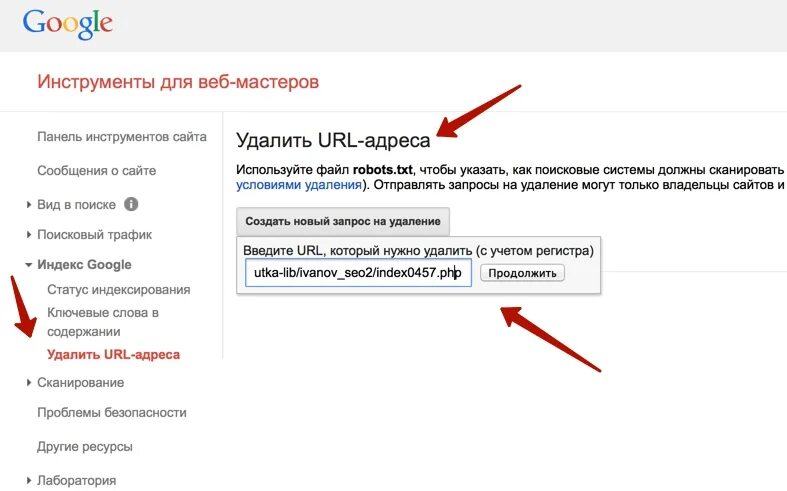Click the info icon next to Вид в поиске
The image size is (787, 491).
[131, 204]
